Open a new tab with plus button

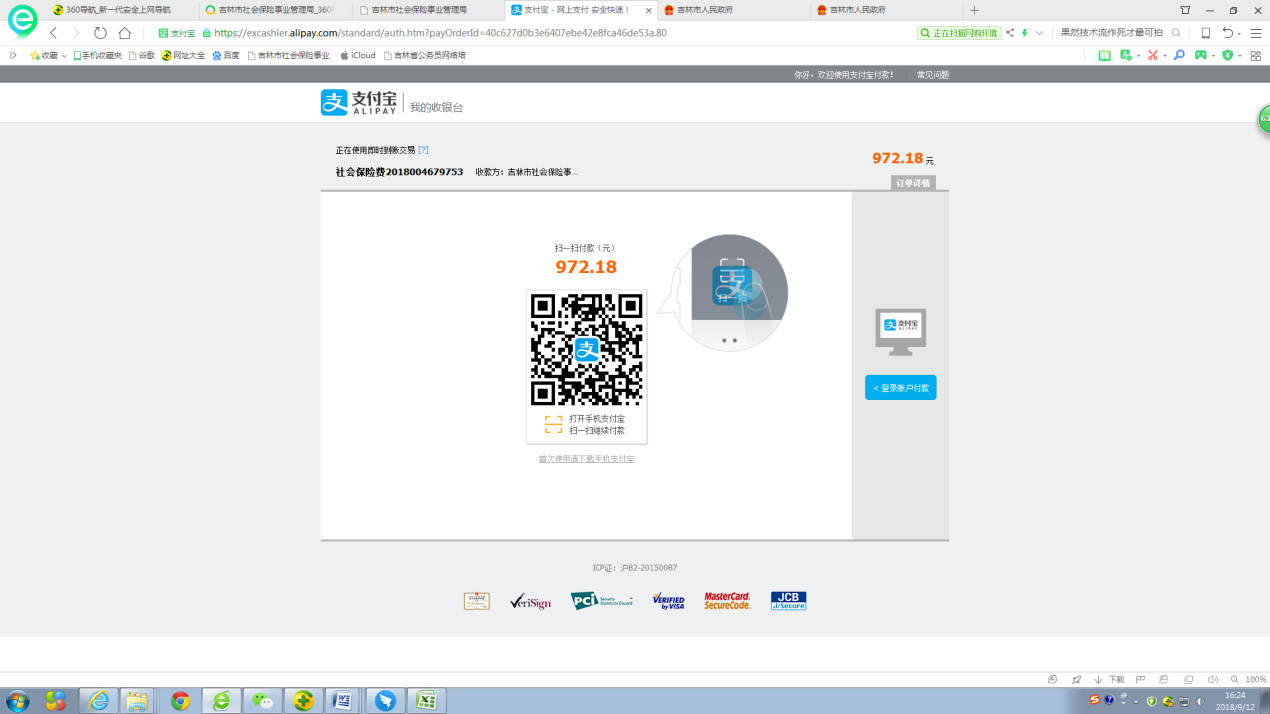[x=975, y=10]
